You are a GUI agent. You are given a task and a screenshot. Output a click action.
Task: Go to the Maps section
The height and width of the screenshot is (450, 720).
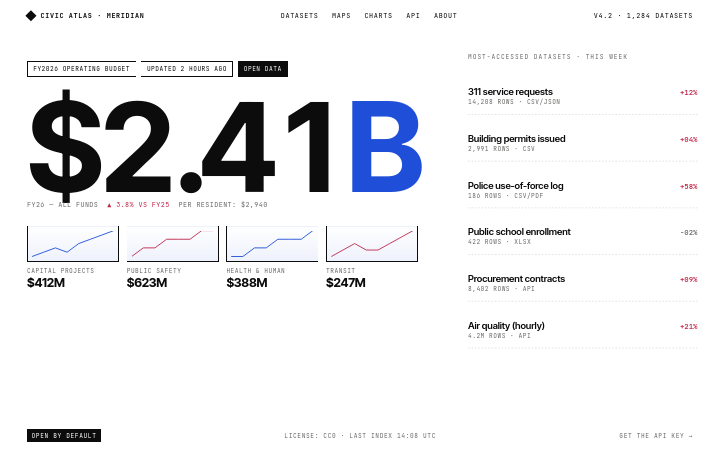point(341,16)
